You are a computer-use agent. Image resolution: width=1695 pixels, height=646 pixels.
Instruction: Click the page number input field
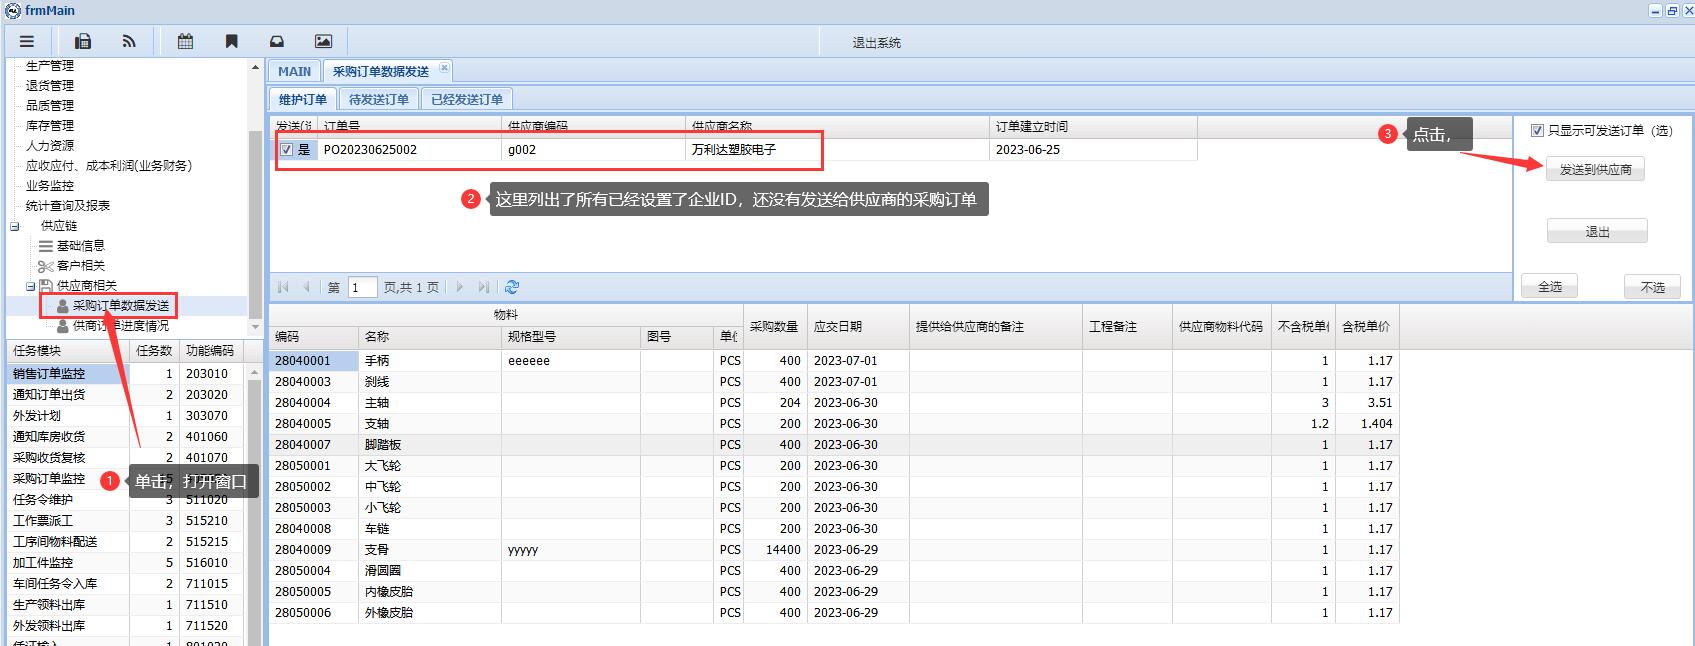point(362,287)
